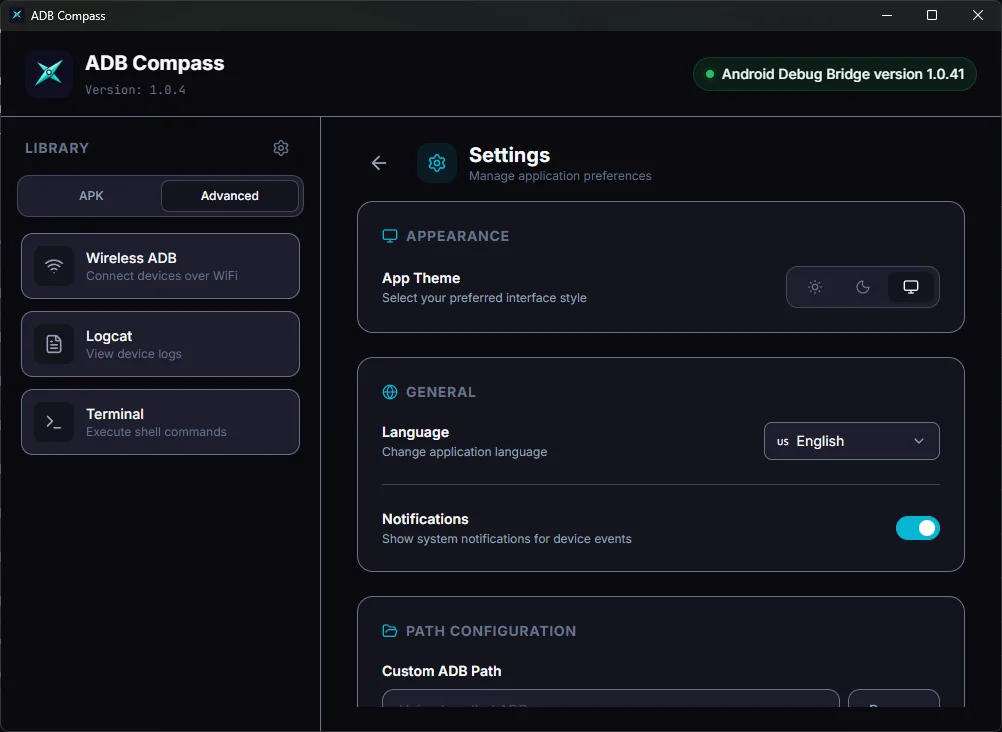Click the Language dropdown chevron arrow
The width and height of the screenshot is (1002, 732).
coord(919,441)
